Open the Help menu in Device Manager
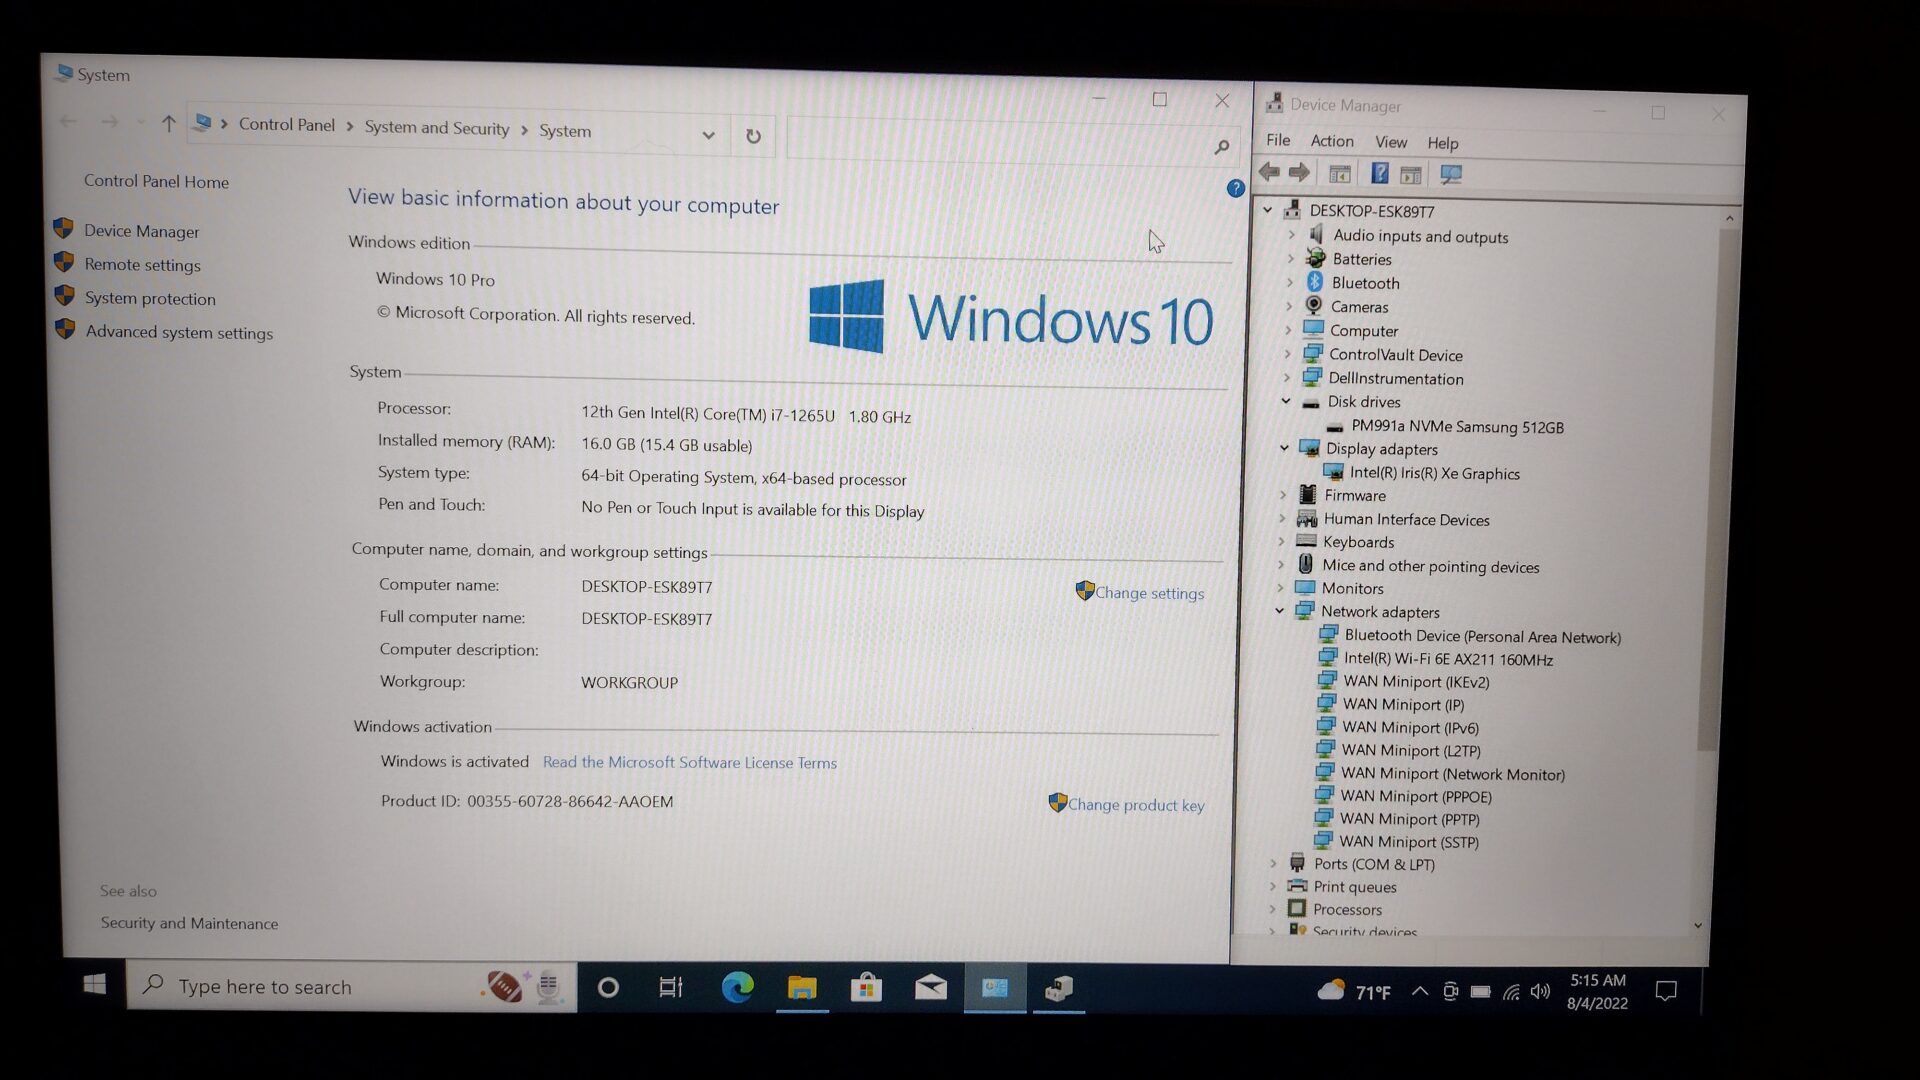 tap(1442, 143)
